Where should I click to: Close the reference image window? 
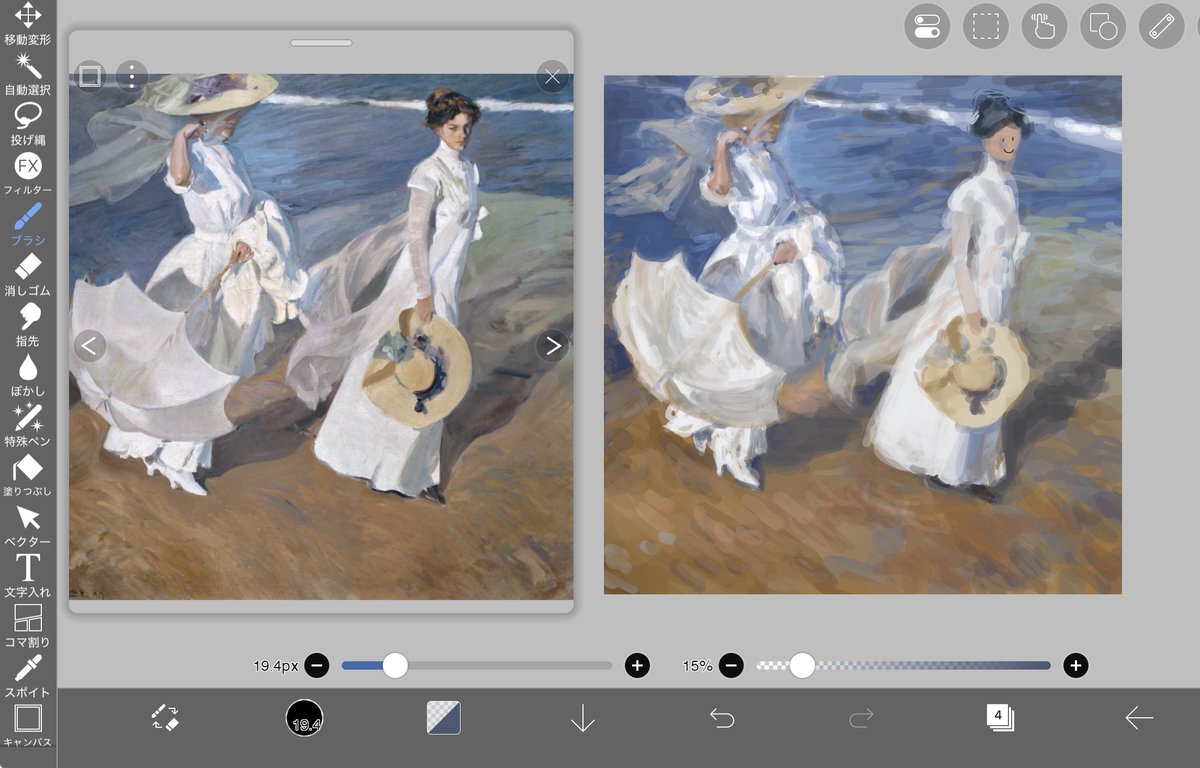[x=552, y=76]
